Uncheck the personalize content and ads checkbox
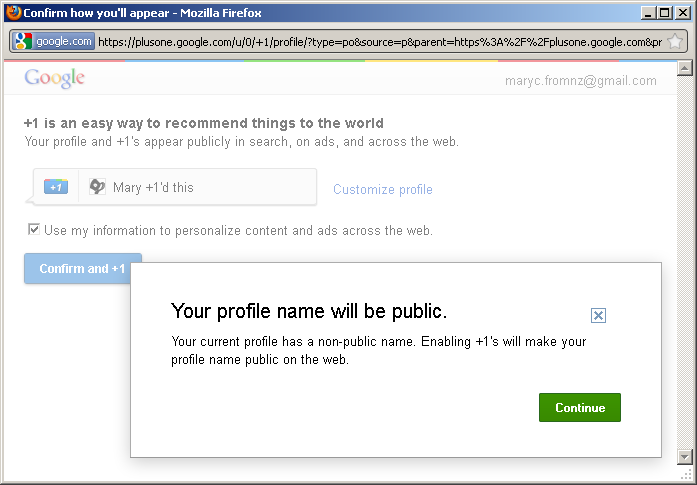 pos(34,229)
